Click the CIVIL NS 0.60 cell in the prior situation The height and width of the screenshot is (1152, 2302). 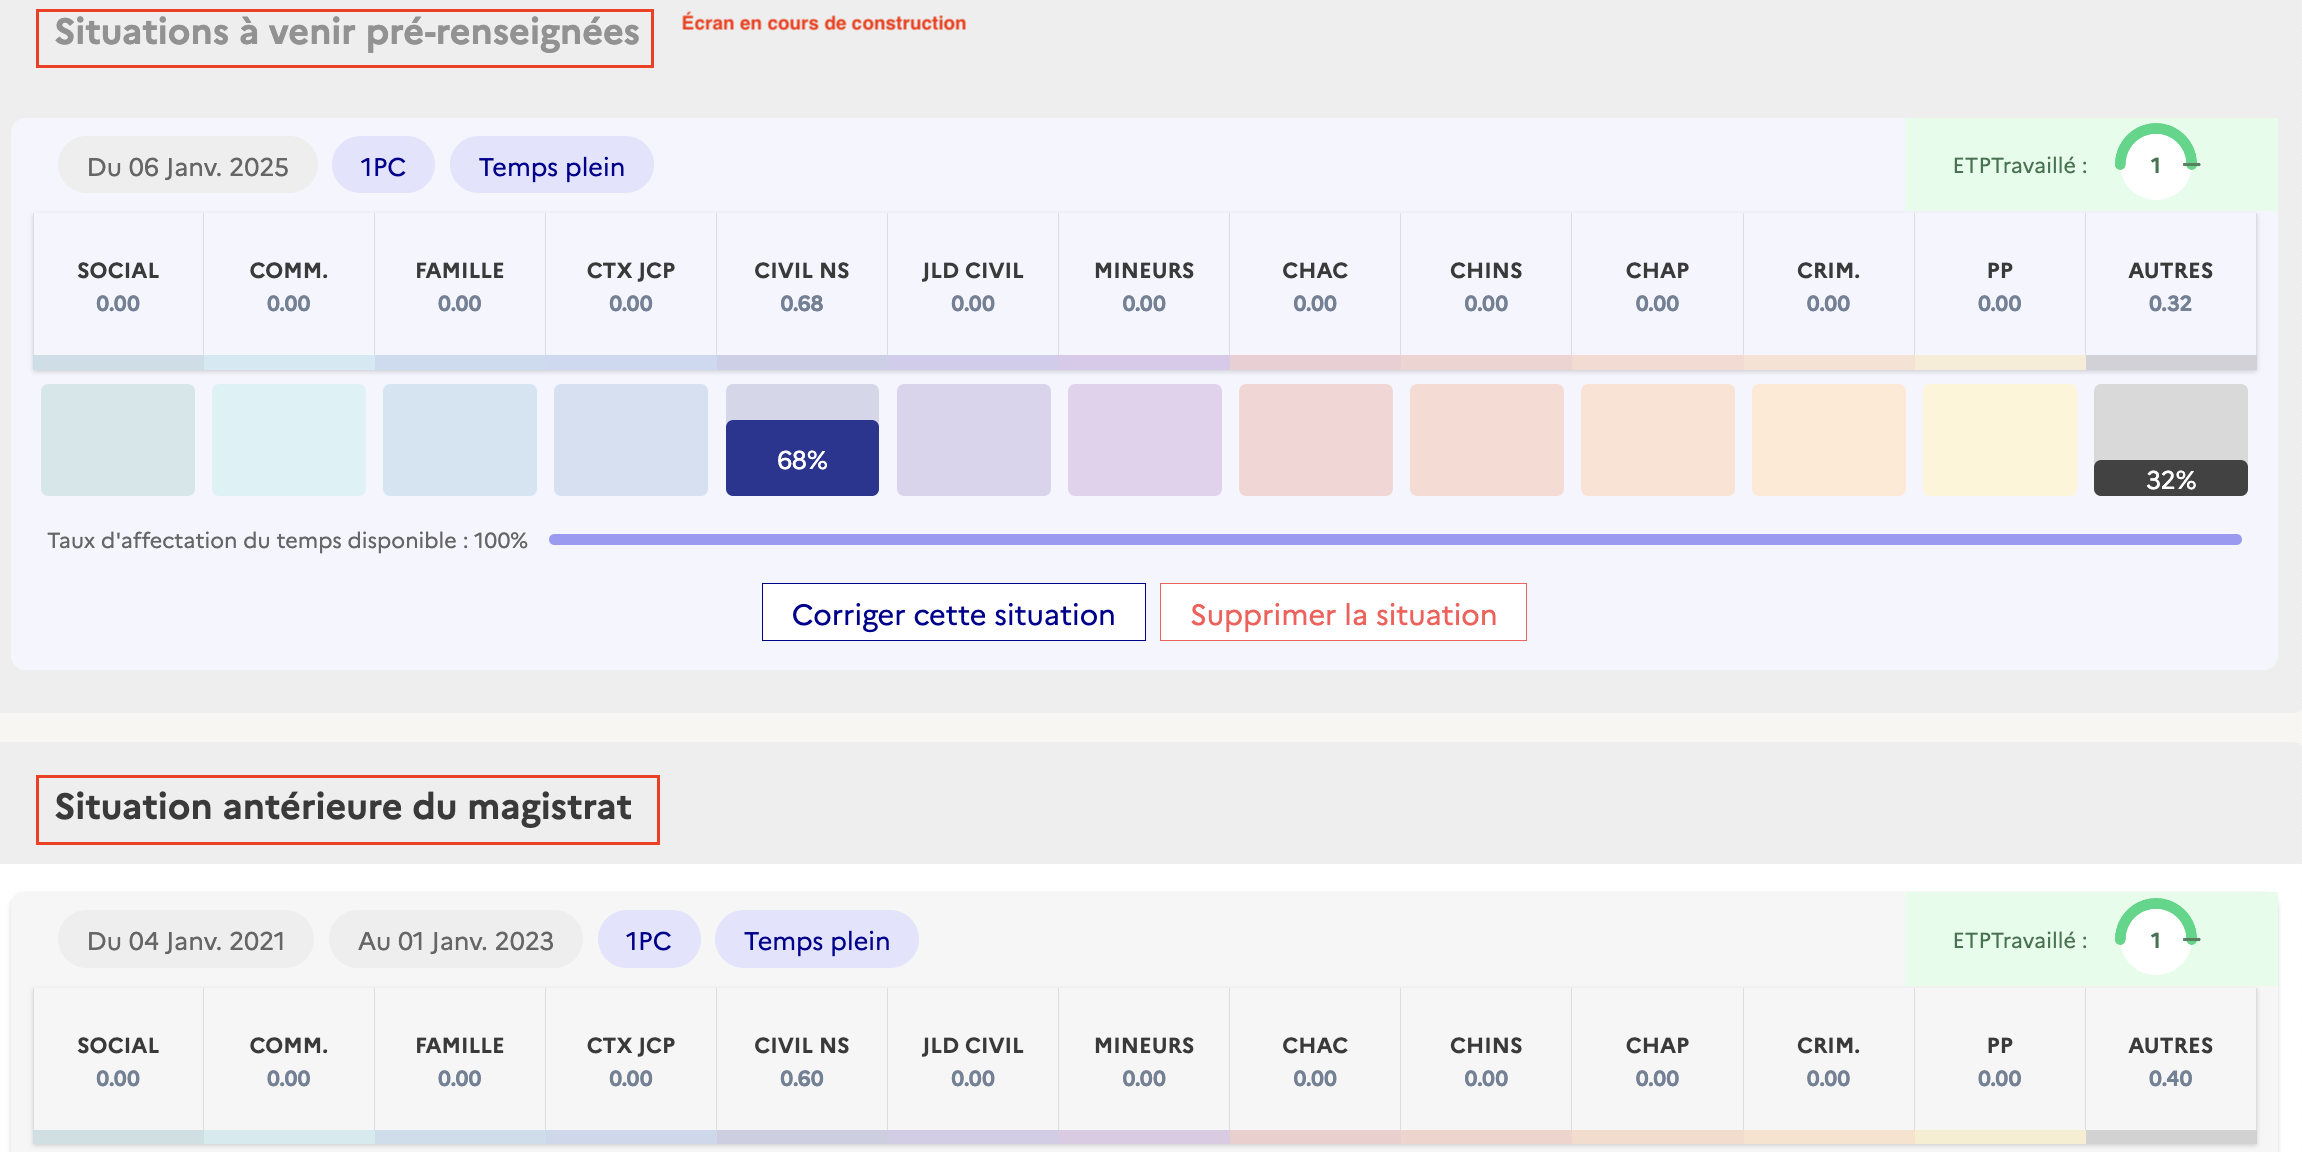(x=802, y=1061)
